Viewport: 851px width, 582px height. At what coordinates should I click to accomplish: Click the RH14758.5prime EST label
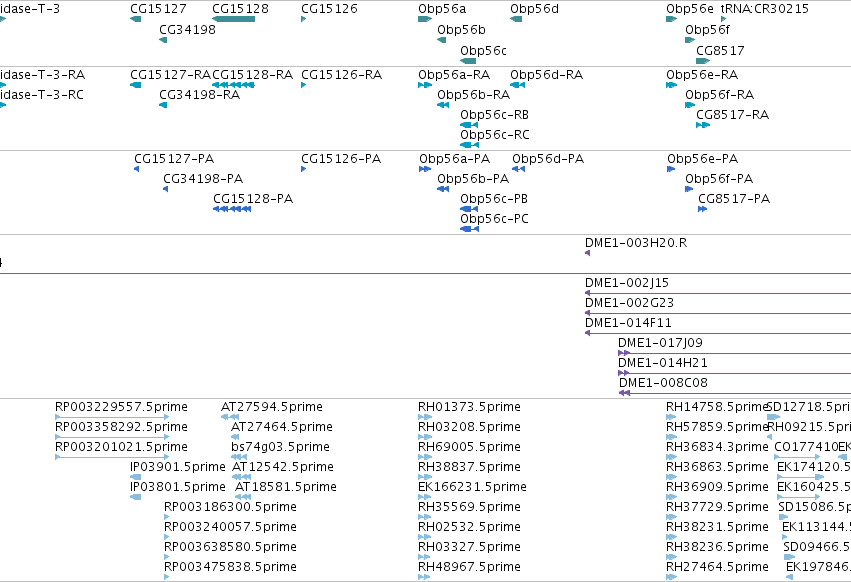coord(716,407)
